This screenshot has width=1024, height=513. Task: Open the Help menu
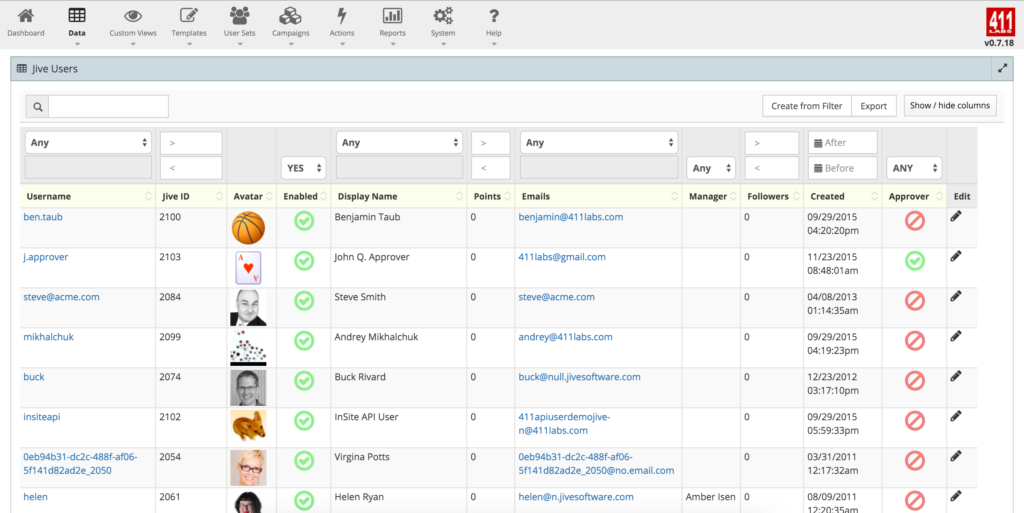(493, 22)
